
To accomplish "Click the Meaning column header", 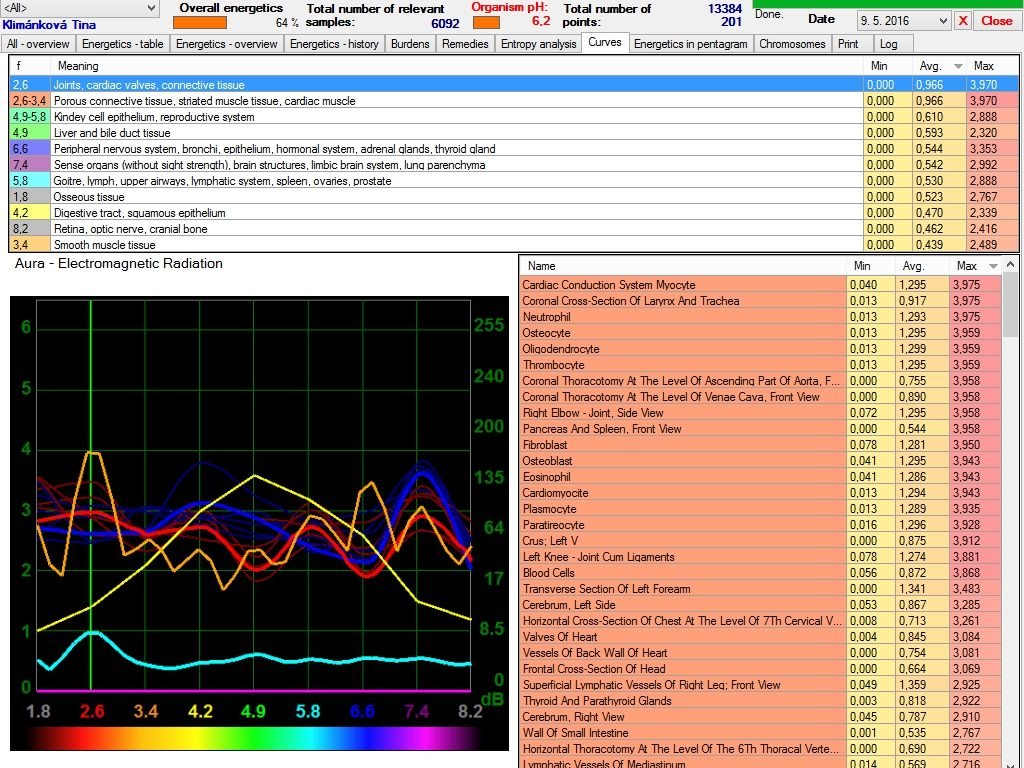I will coord(78,66).
